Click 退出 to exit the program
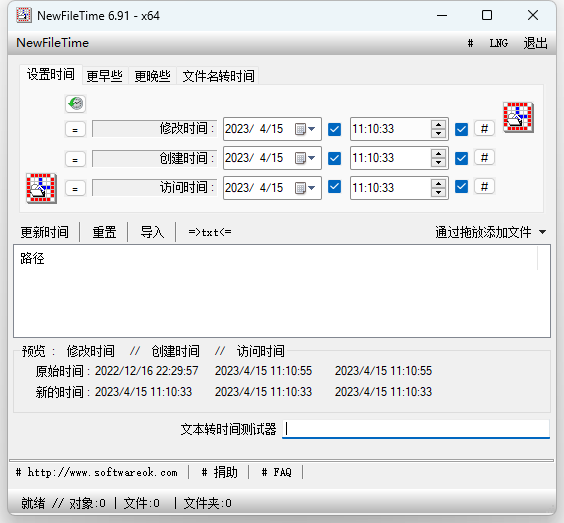Screen dimensions: 564x523 535,43
